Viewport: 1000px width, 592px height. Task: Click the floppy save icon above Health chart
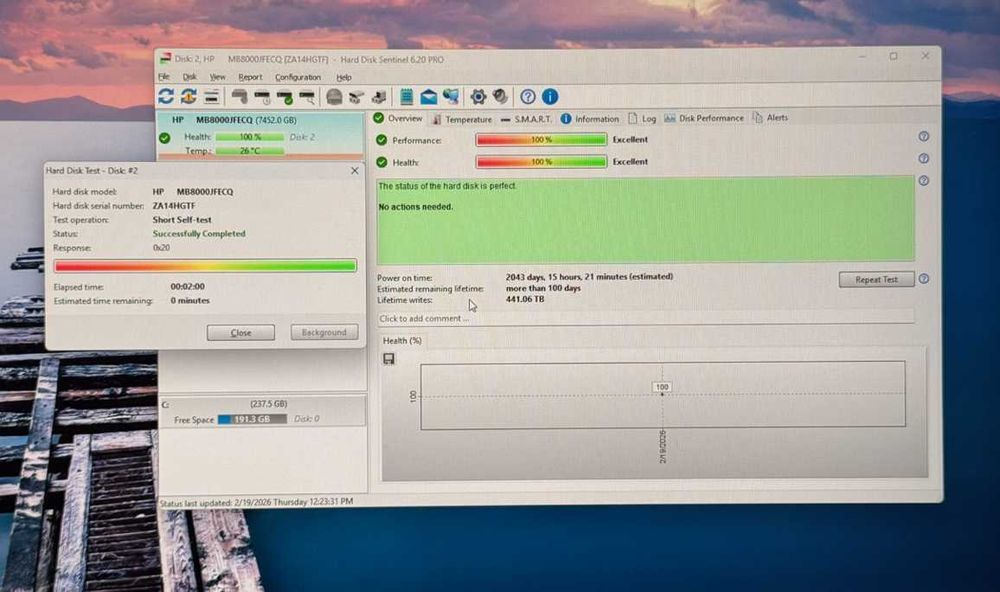point(388,359)
